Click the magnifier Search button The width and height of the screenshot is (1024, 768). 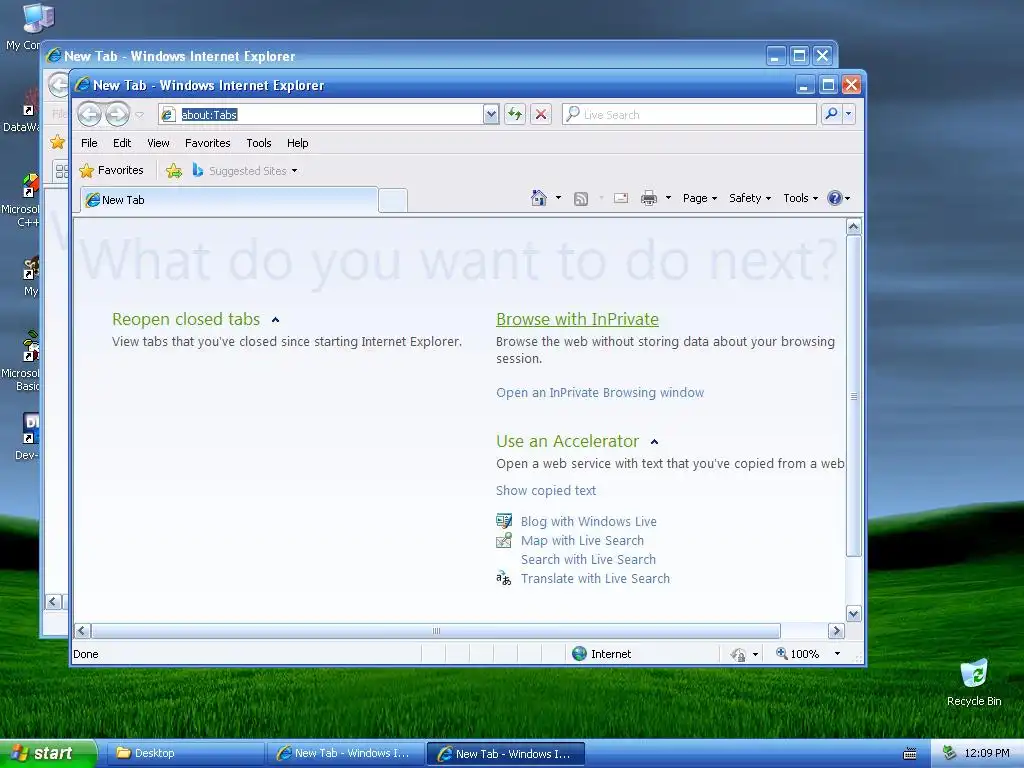[831, 114]
